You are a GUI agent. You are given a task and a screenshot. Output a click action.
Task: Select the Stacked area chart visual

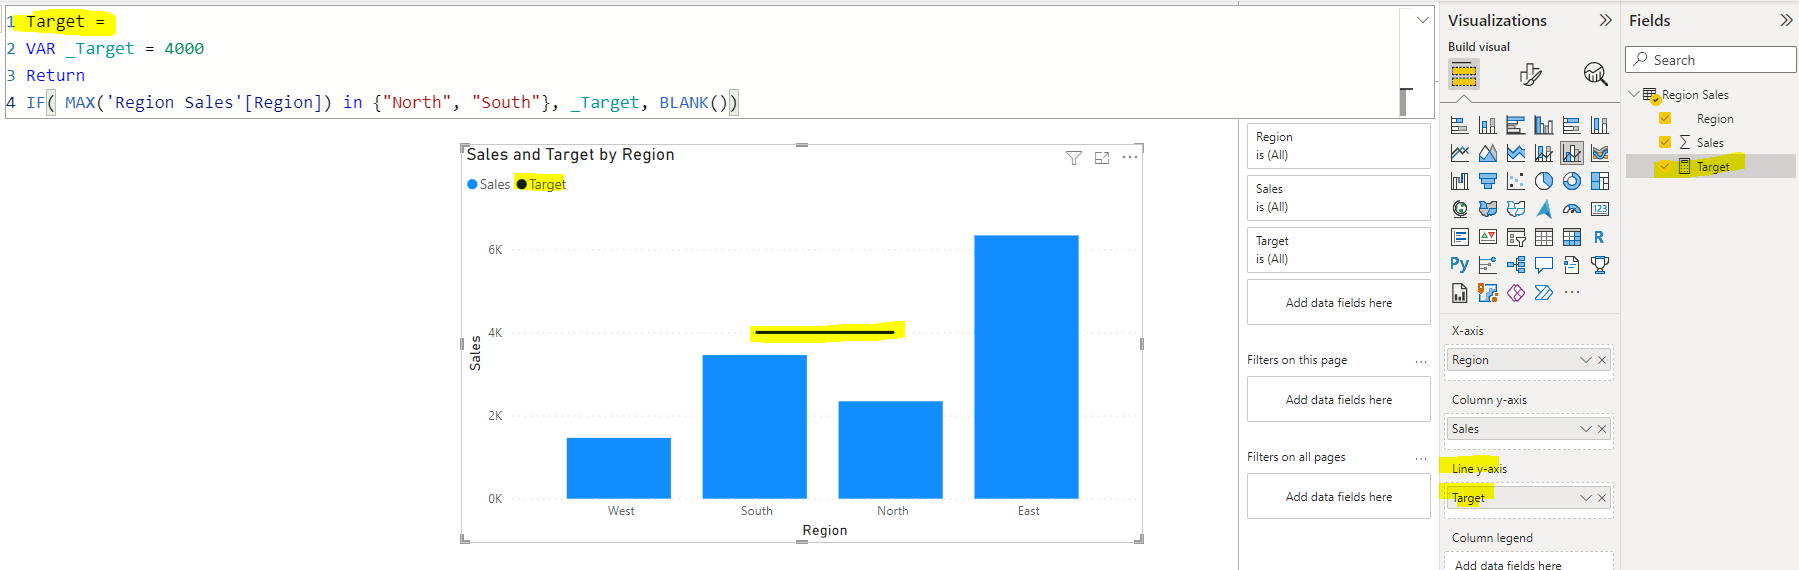click(1516, 153)
